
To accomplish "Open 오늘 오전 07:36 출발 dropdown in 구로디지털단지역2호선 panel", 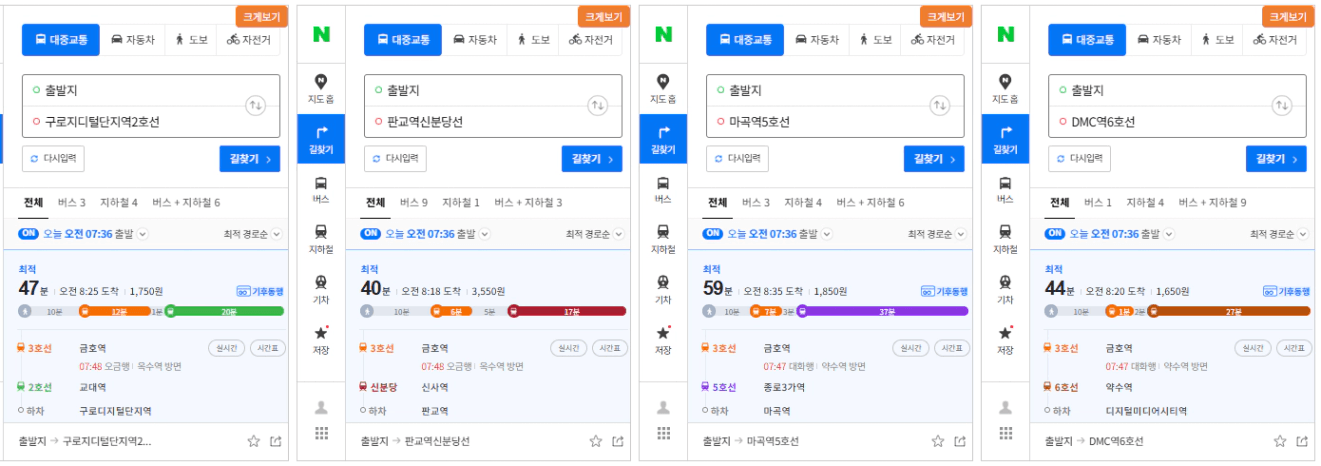I will [x=96, y=234].
